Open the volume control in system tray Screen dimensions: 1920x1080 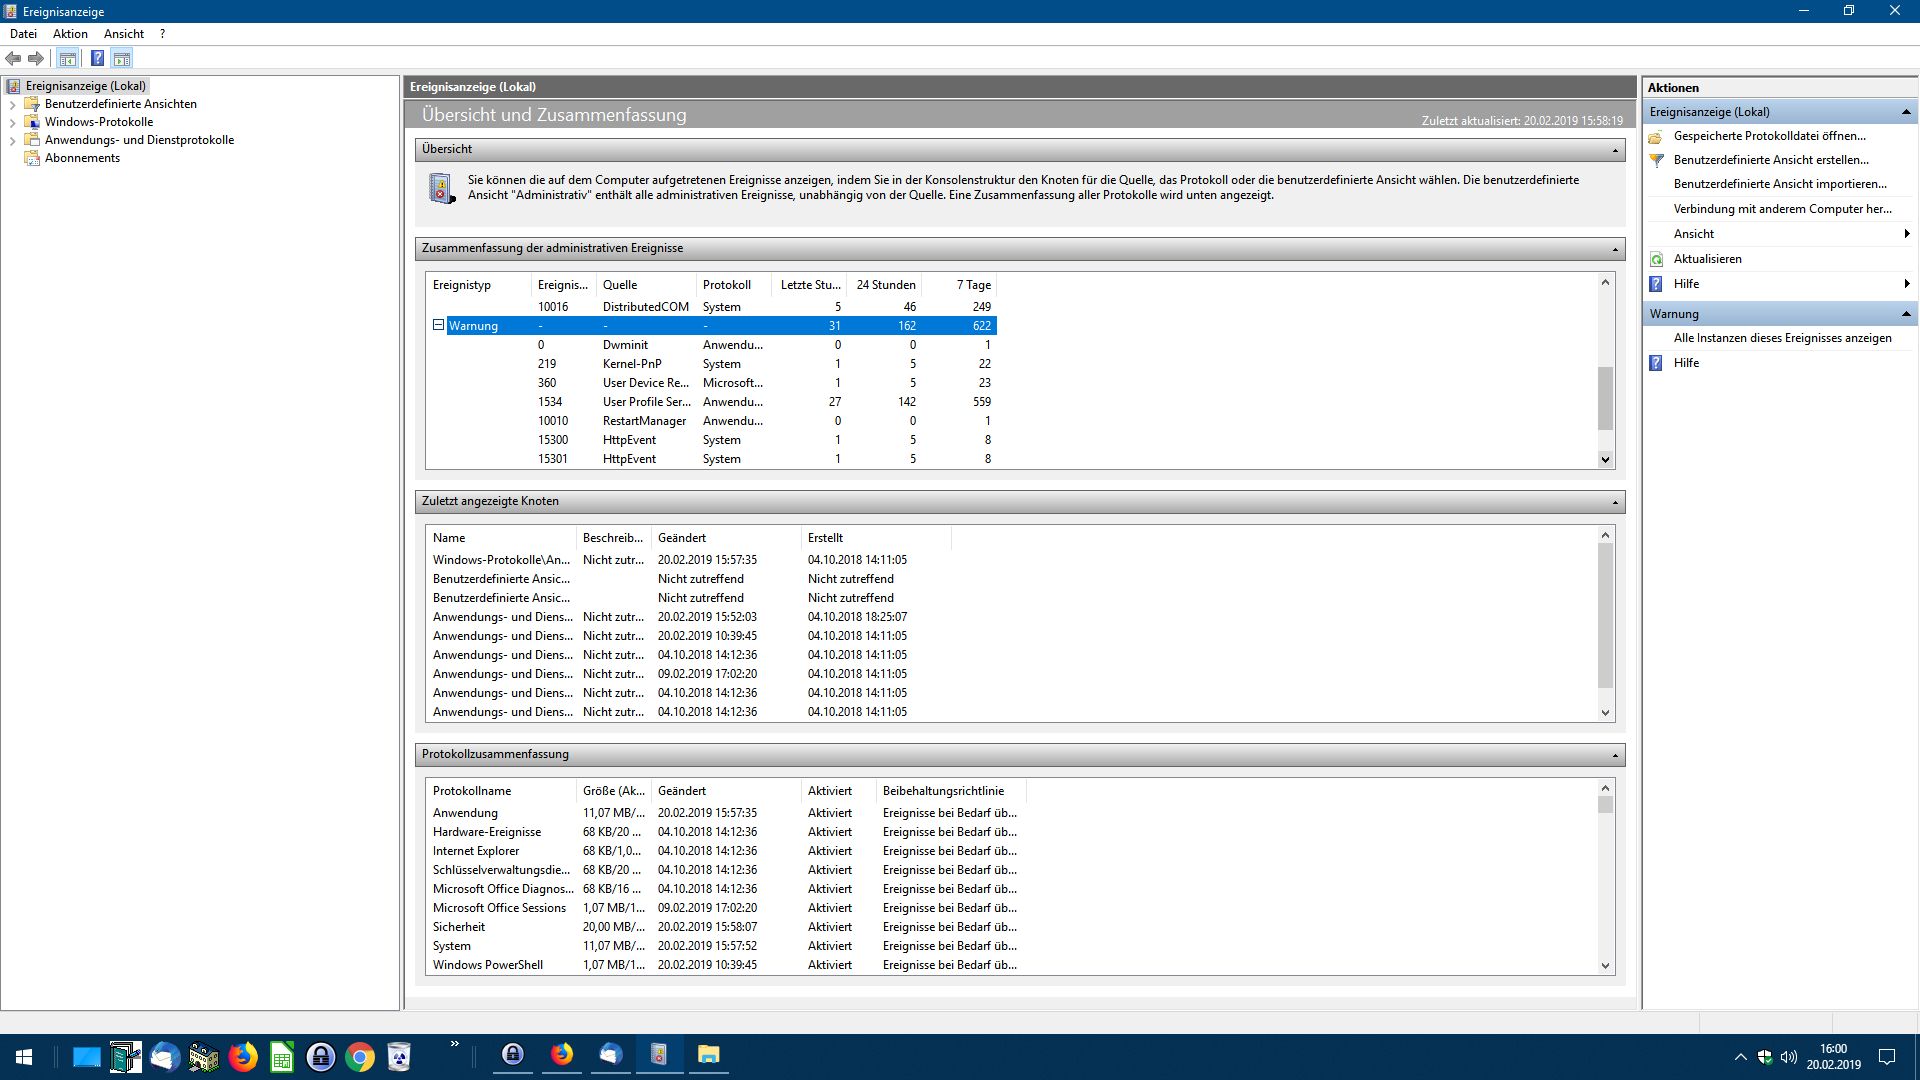coord(1789,1057)
